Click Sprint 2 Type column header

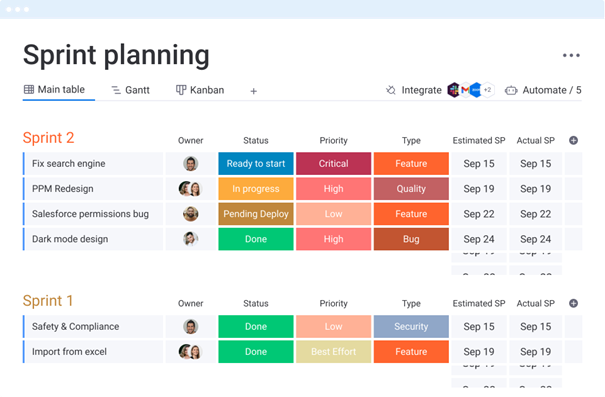point(411,140)
